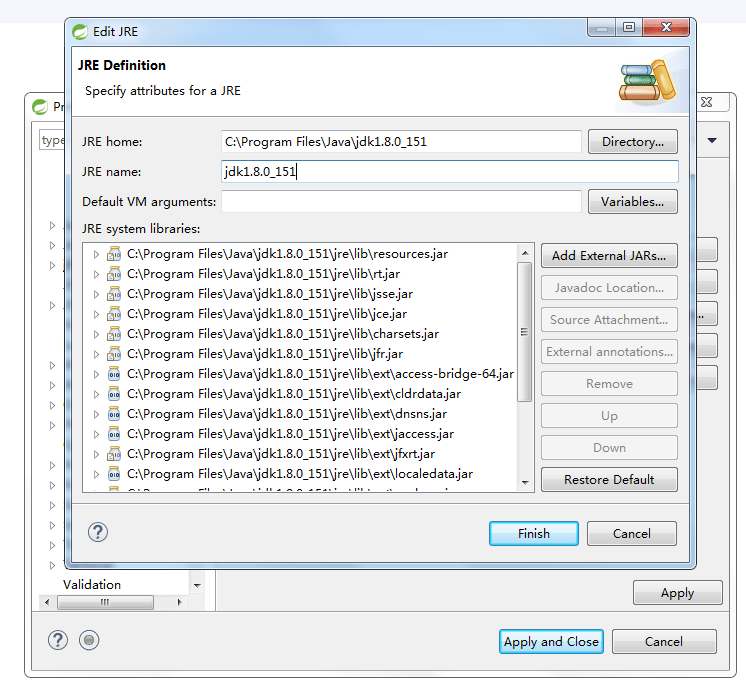Maximize the Edit JRE dialog
The height and width of the screenshot is (693, 746).
[x=629, y=28]
